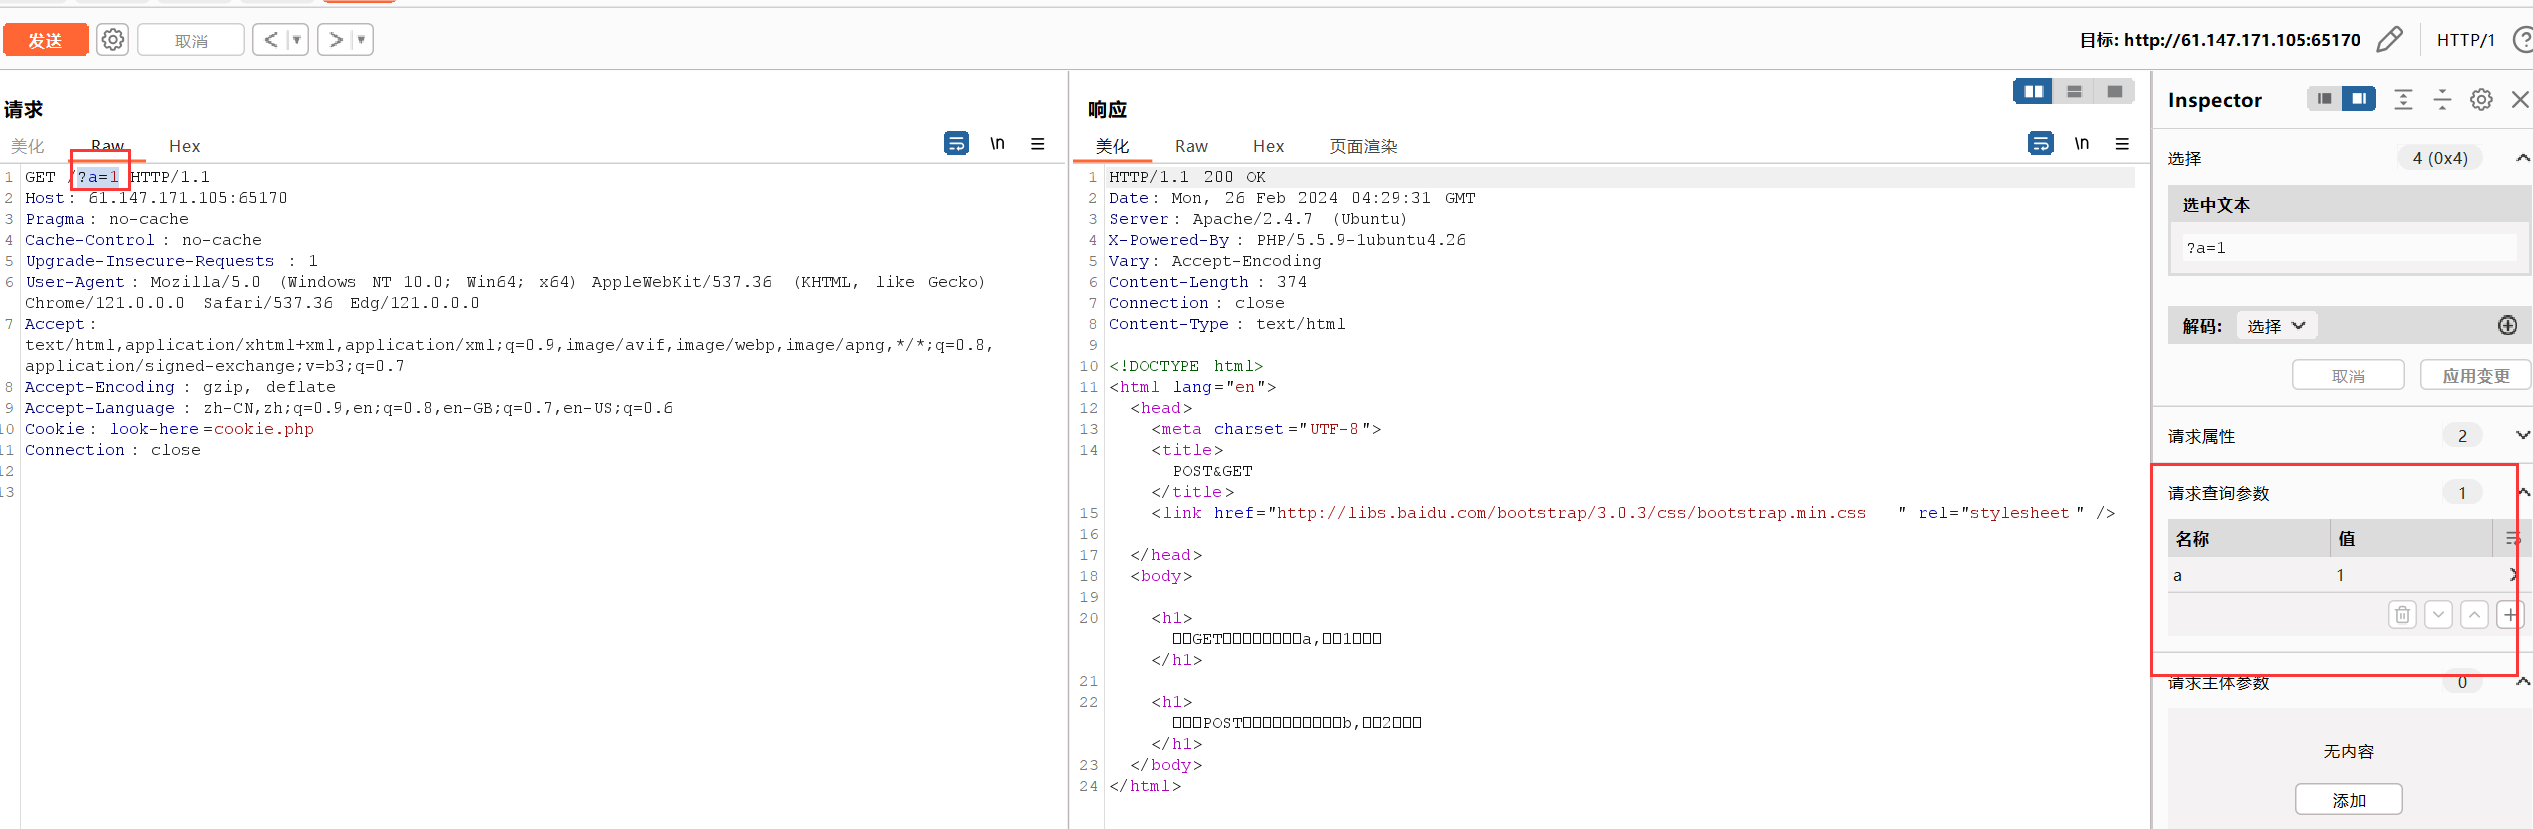Click the orange 发送 button
Screen dimensions: 2533x829
click(45, 40)
